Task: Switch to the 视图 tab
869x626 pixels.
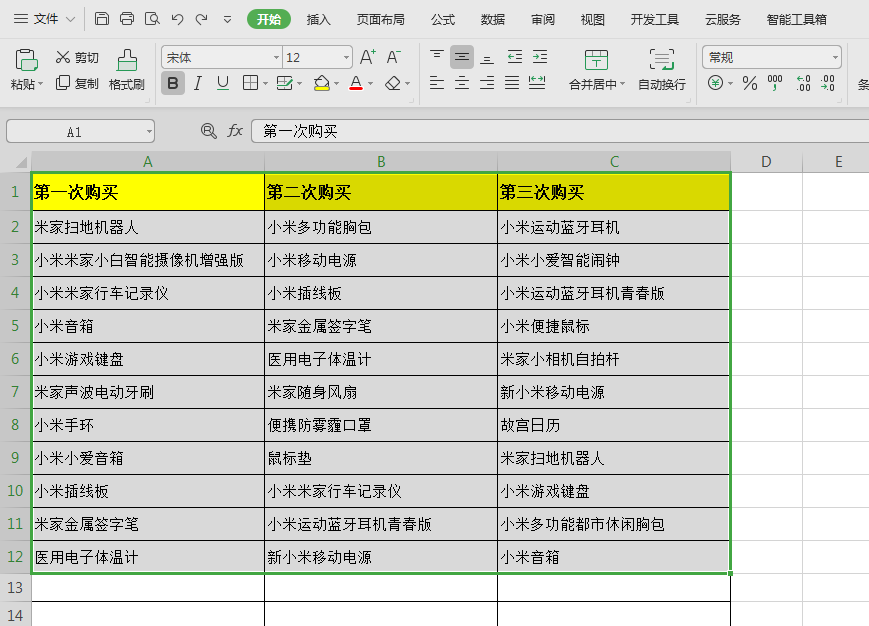Action: coord(592,19)
